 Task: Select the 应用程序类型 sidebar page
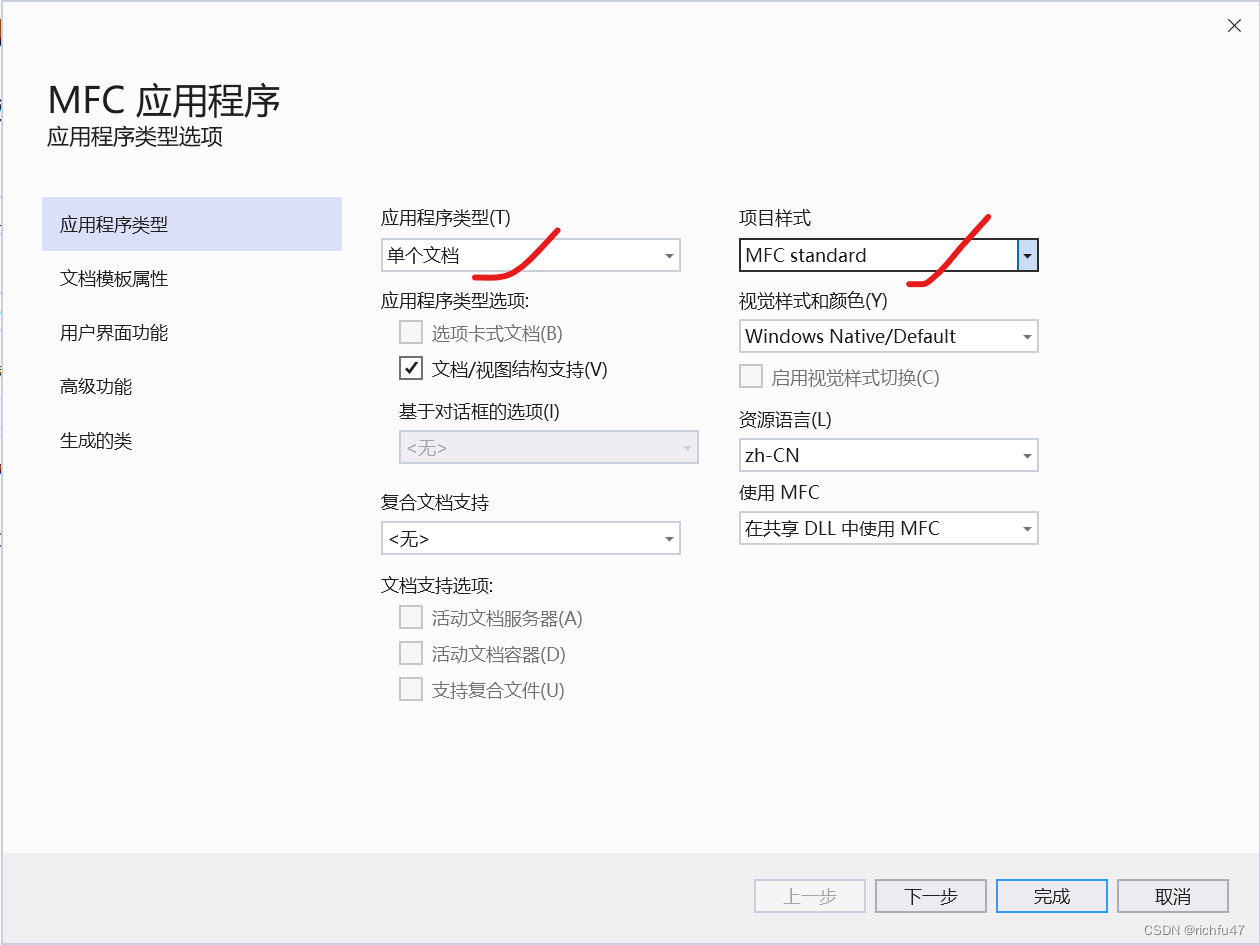pyautogui.click(x=192, y=225)
